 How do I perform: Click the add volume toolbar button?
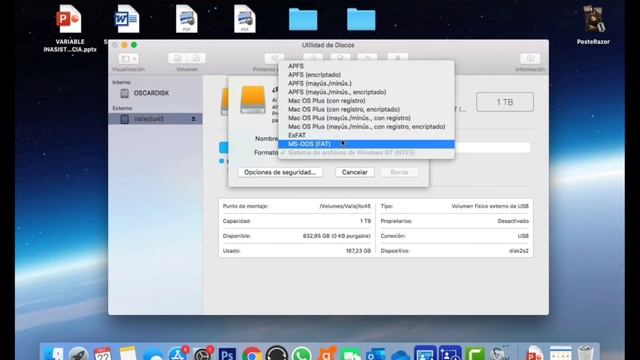pos(178,58)
